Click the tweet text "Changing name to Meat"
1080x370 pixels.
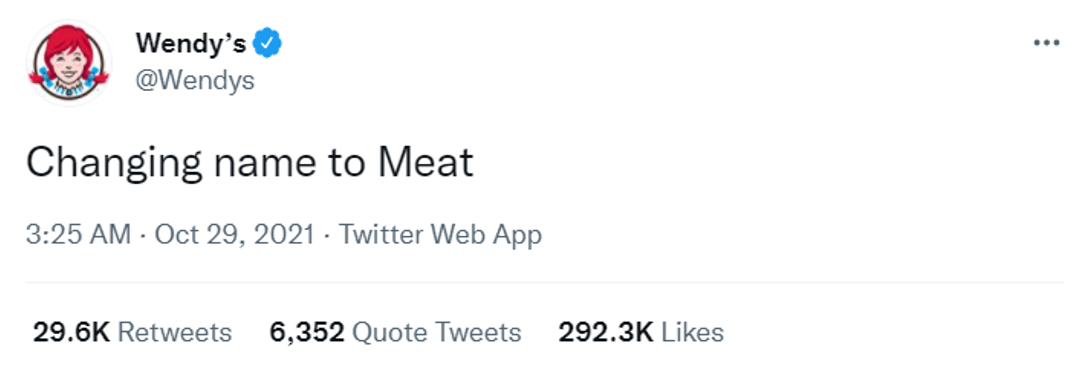tap(250, 165)
